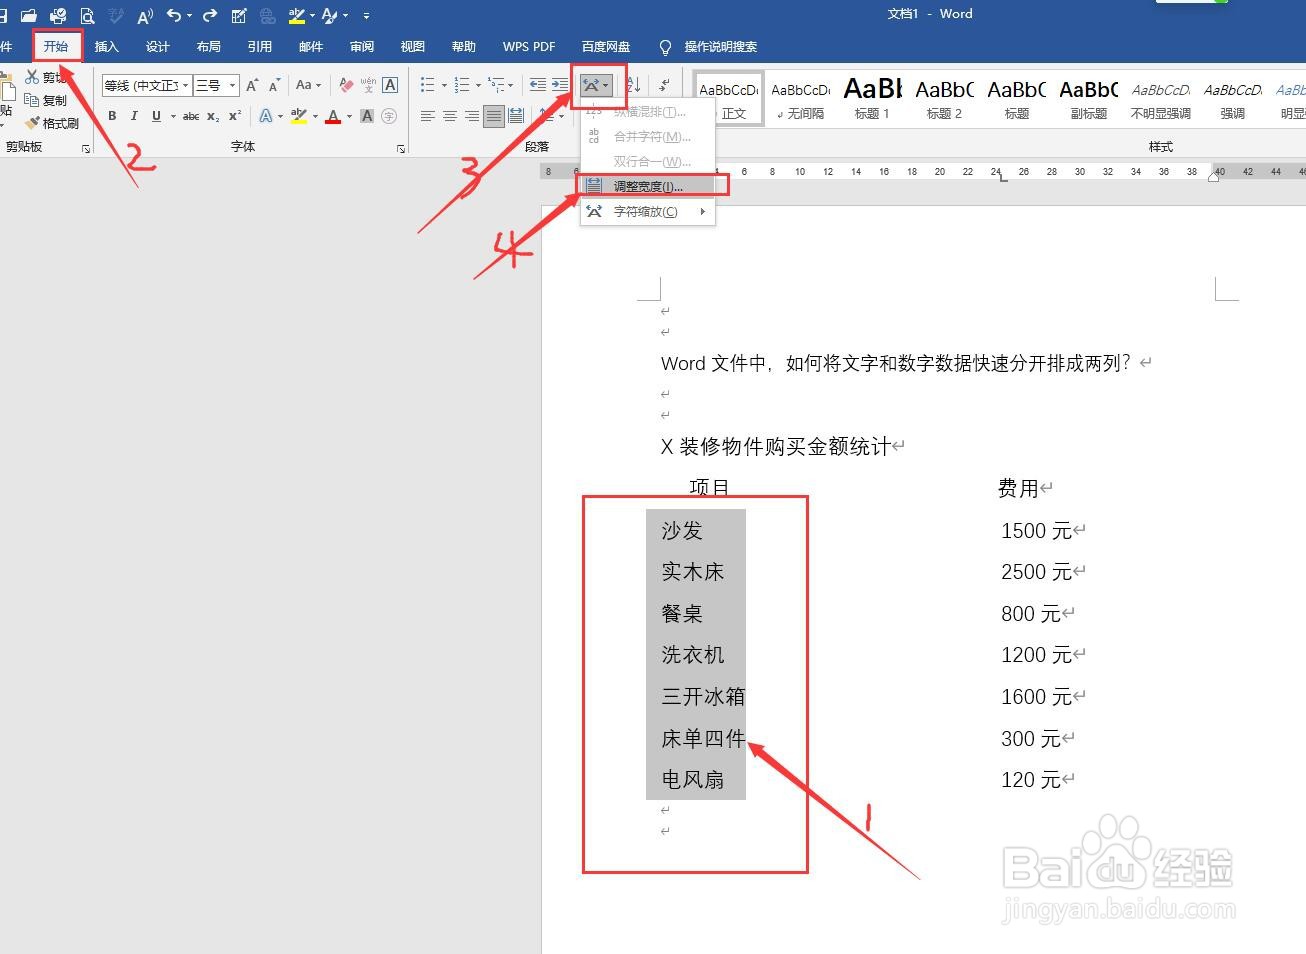Open the sort (排序) tool
This screenshot has width=1306, height=954.
pos(634,85)
